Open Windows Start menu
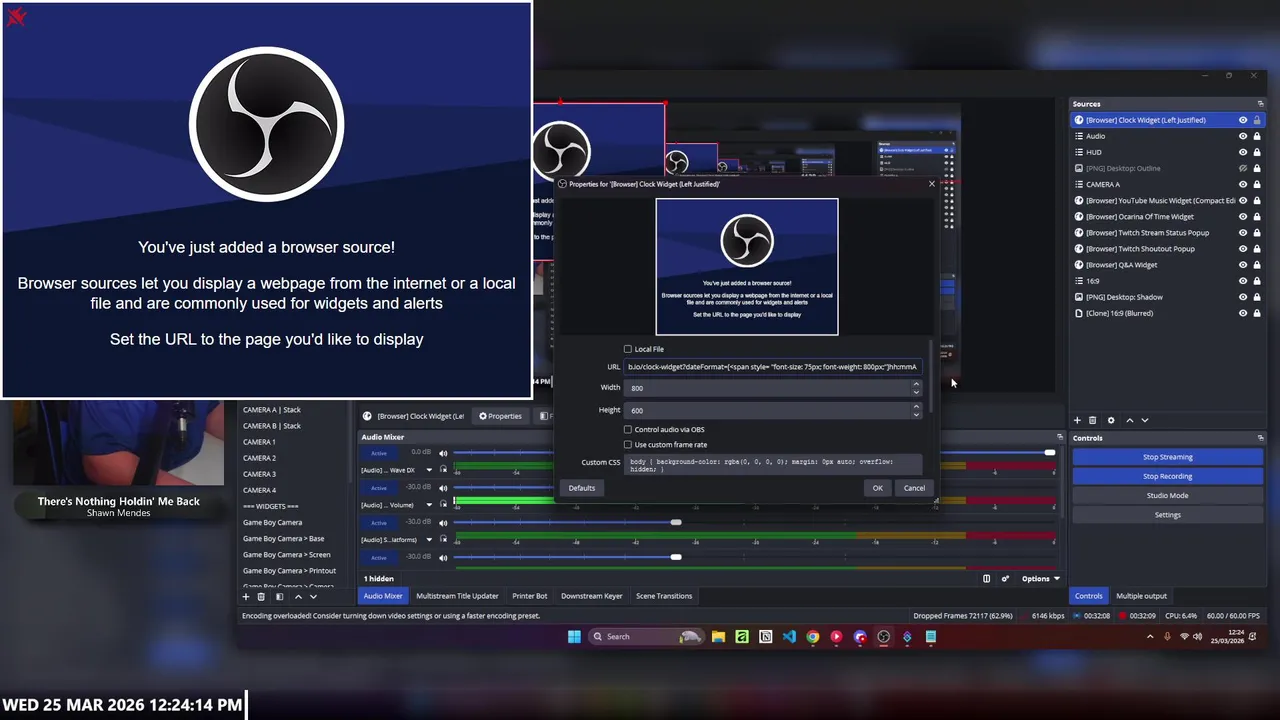 [574, 636]
